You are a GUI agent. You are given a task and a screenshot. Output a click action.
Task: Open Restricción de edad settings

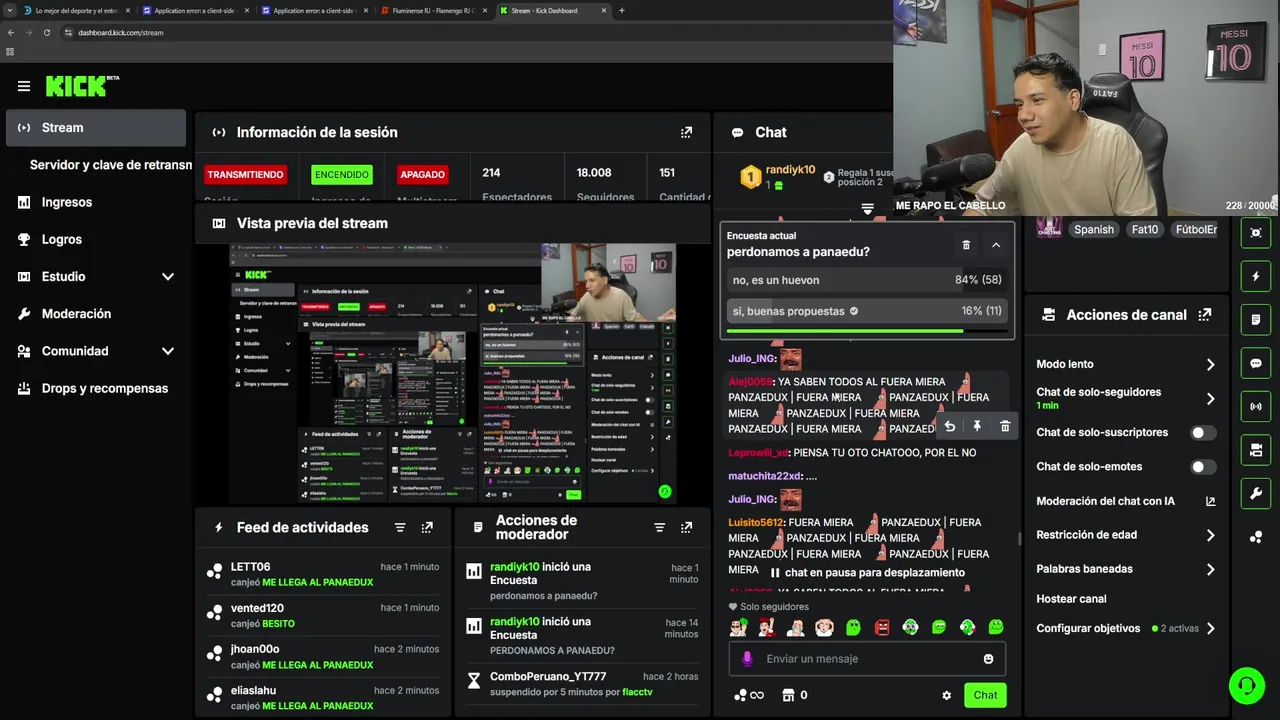(1126, 535)
